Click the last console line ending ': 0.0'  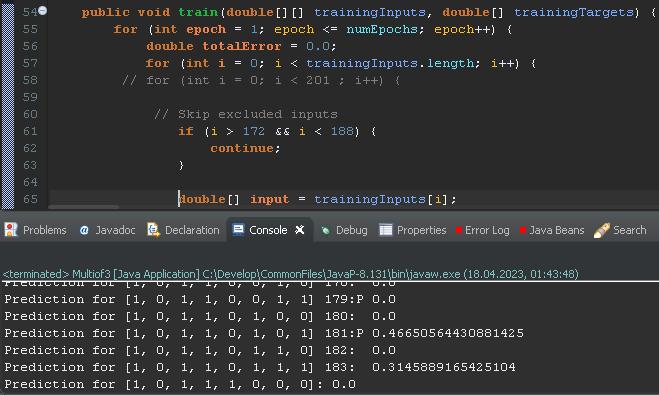coord(180,384)
